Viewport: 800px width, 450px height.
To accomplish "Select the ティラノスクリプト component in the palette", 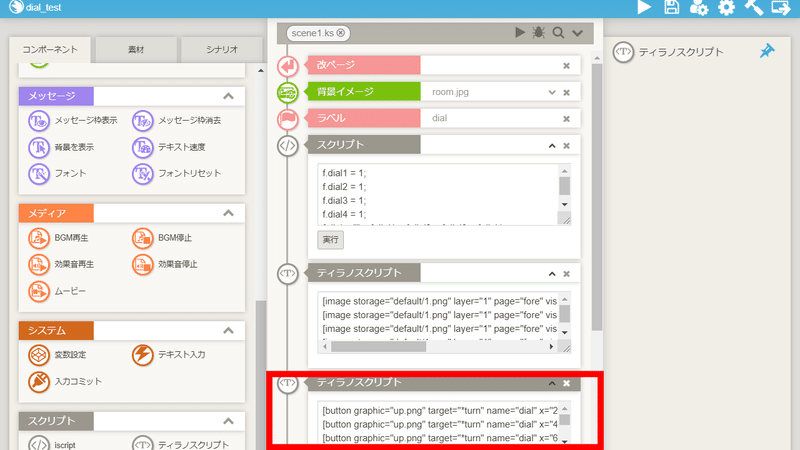I will [x=181, y=444].
